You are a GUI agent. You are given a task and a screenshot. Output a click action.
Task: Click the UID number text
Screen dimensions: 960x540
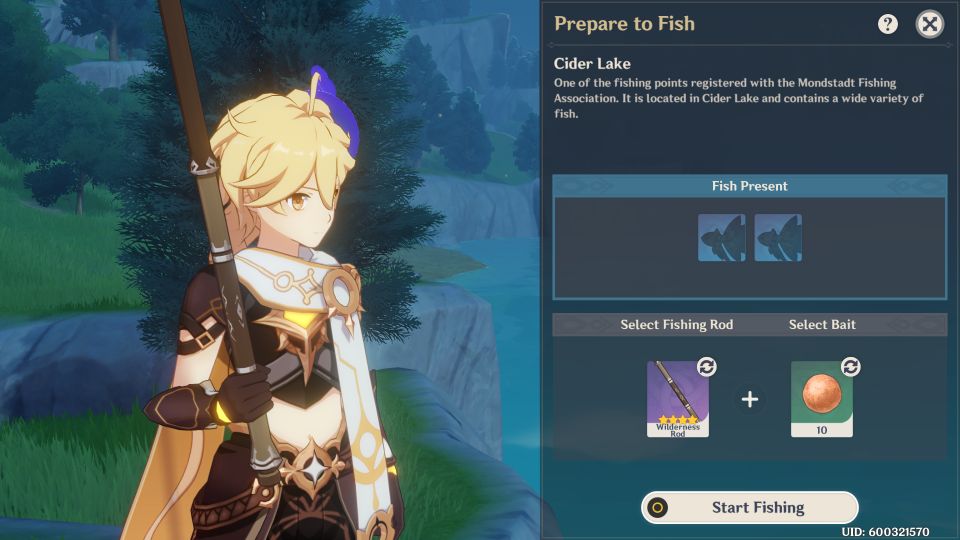(885, 532)
